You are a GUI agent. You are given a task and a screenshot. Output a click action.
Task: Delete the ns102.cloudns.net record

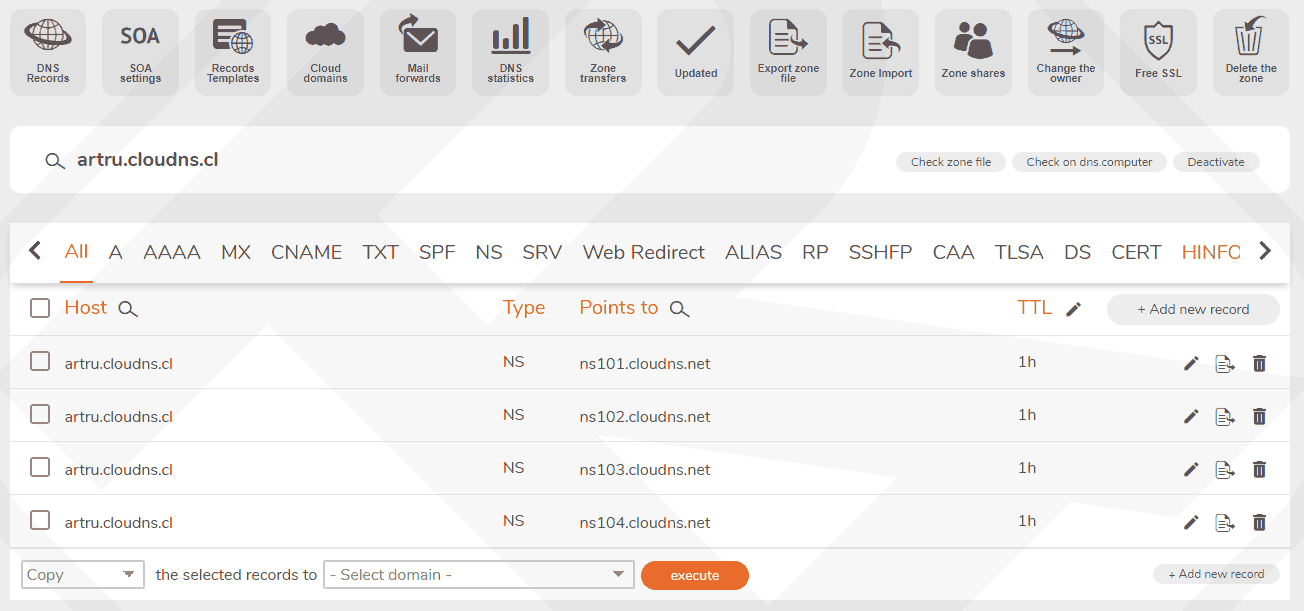1259,416
